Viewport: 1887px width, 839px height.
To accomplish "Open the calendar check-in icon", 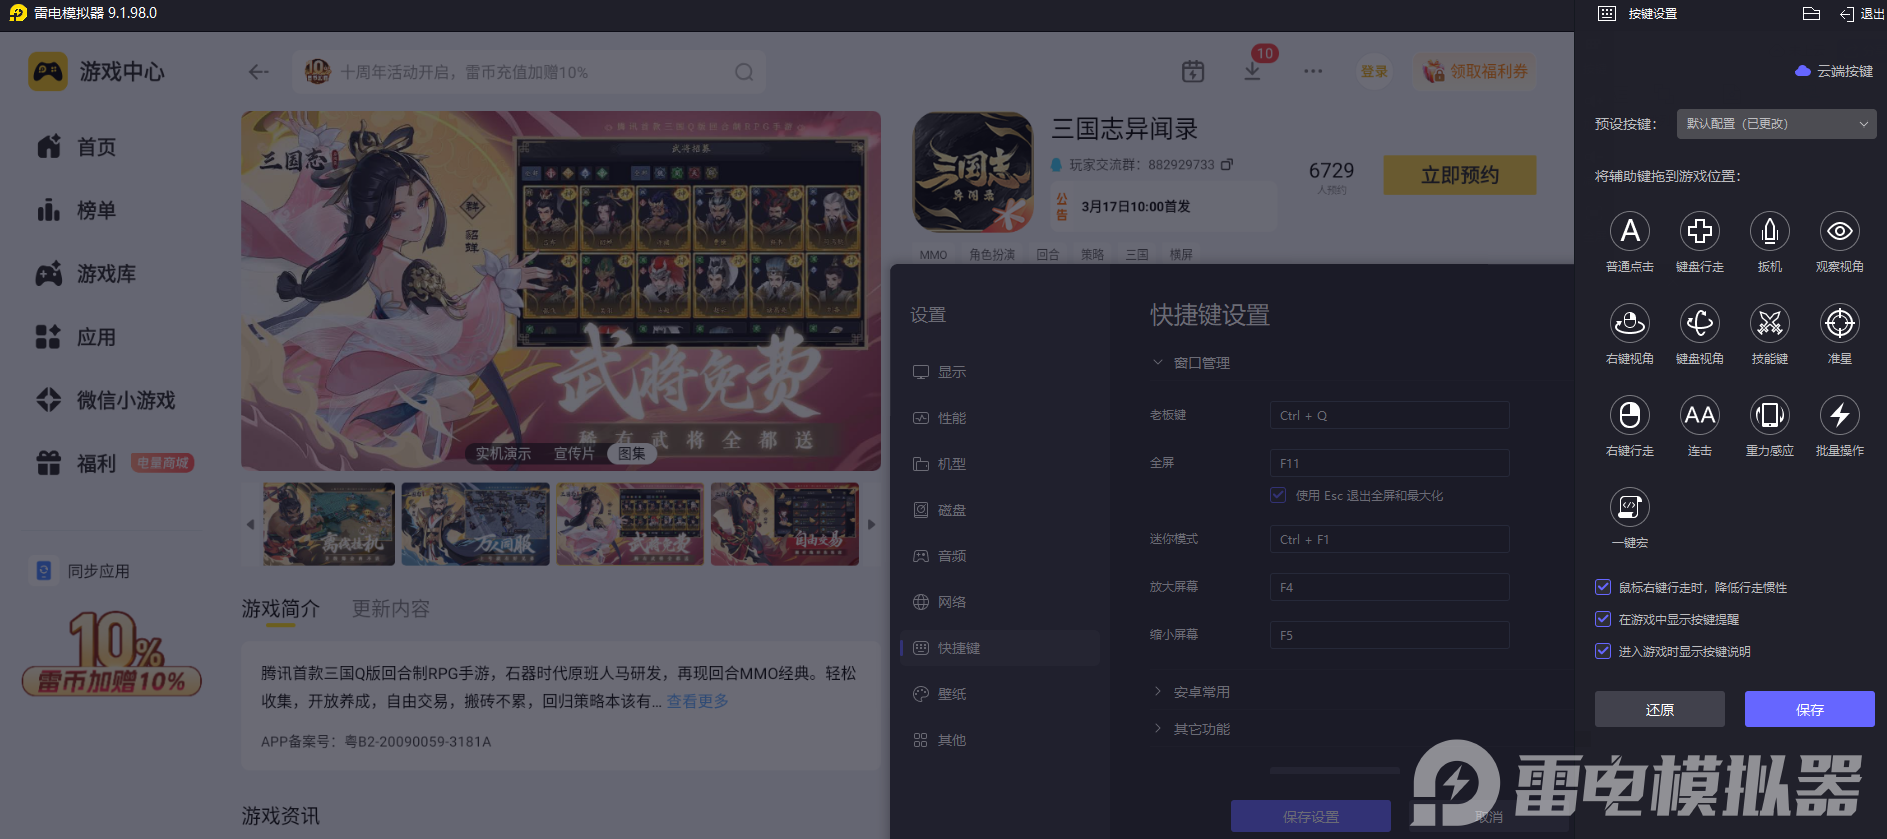I will coord(1193,71).
